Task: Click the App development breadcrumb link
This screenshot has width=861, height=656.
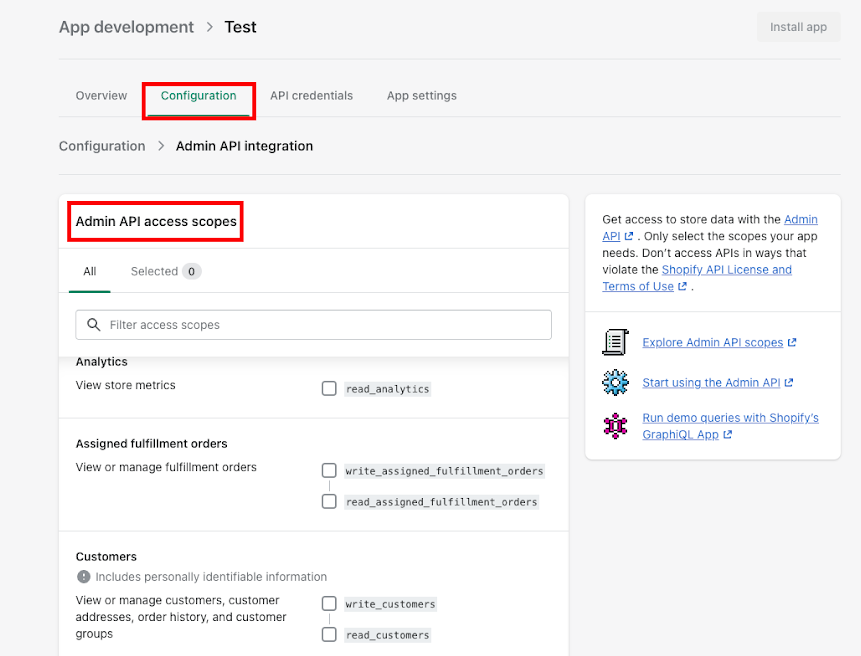Action: click(x=126, y=27)
